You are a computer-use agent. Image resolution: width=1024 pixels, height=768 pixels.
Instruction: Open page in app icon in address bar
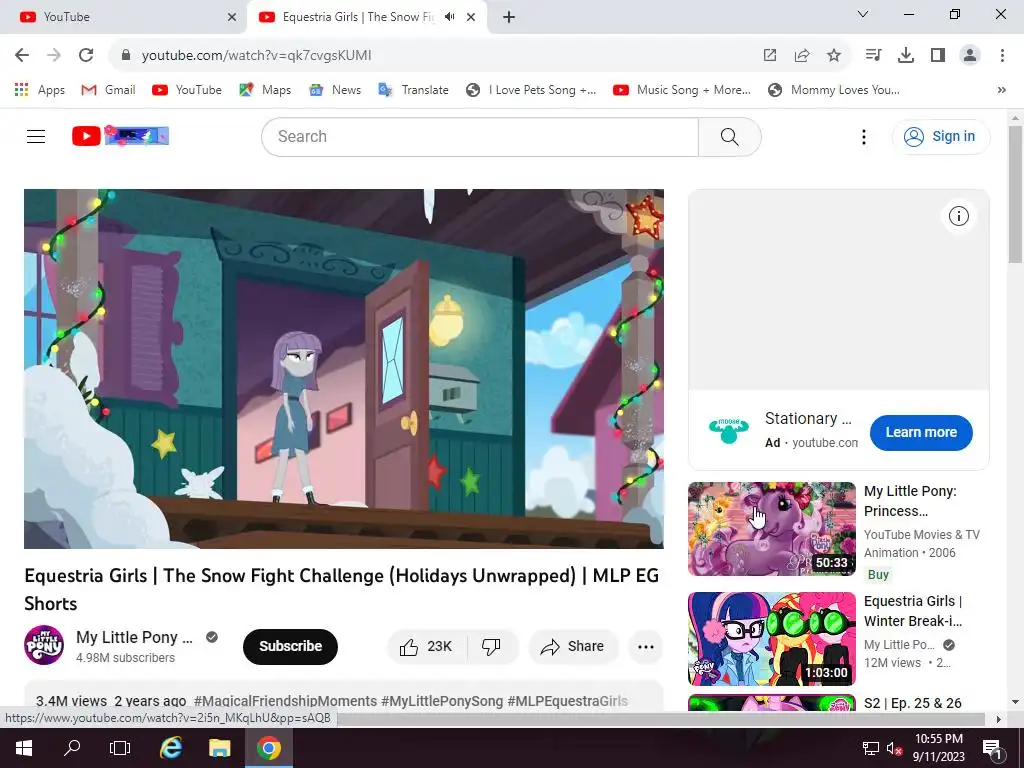(770, 56)
